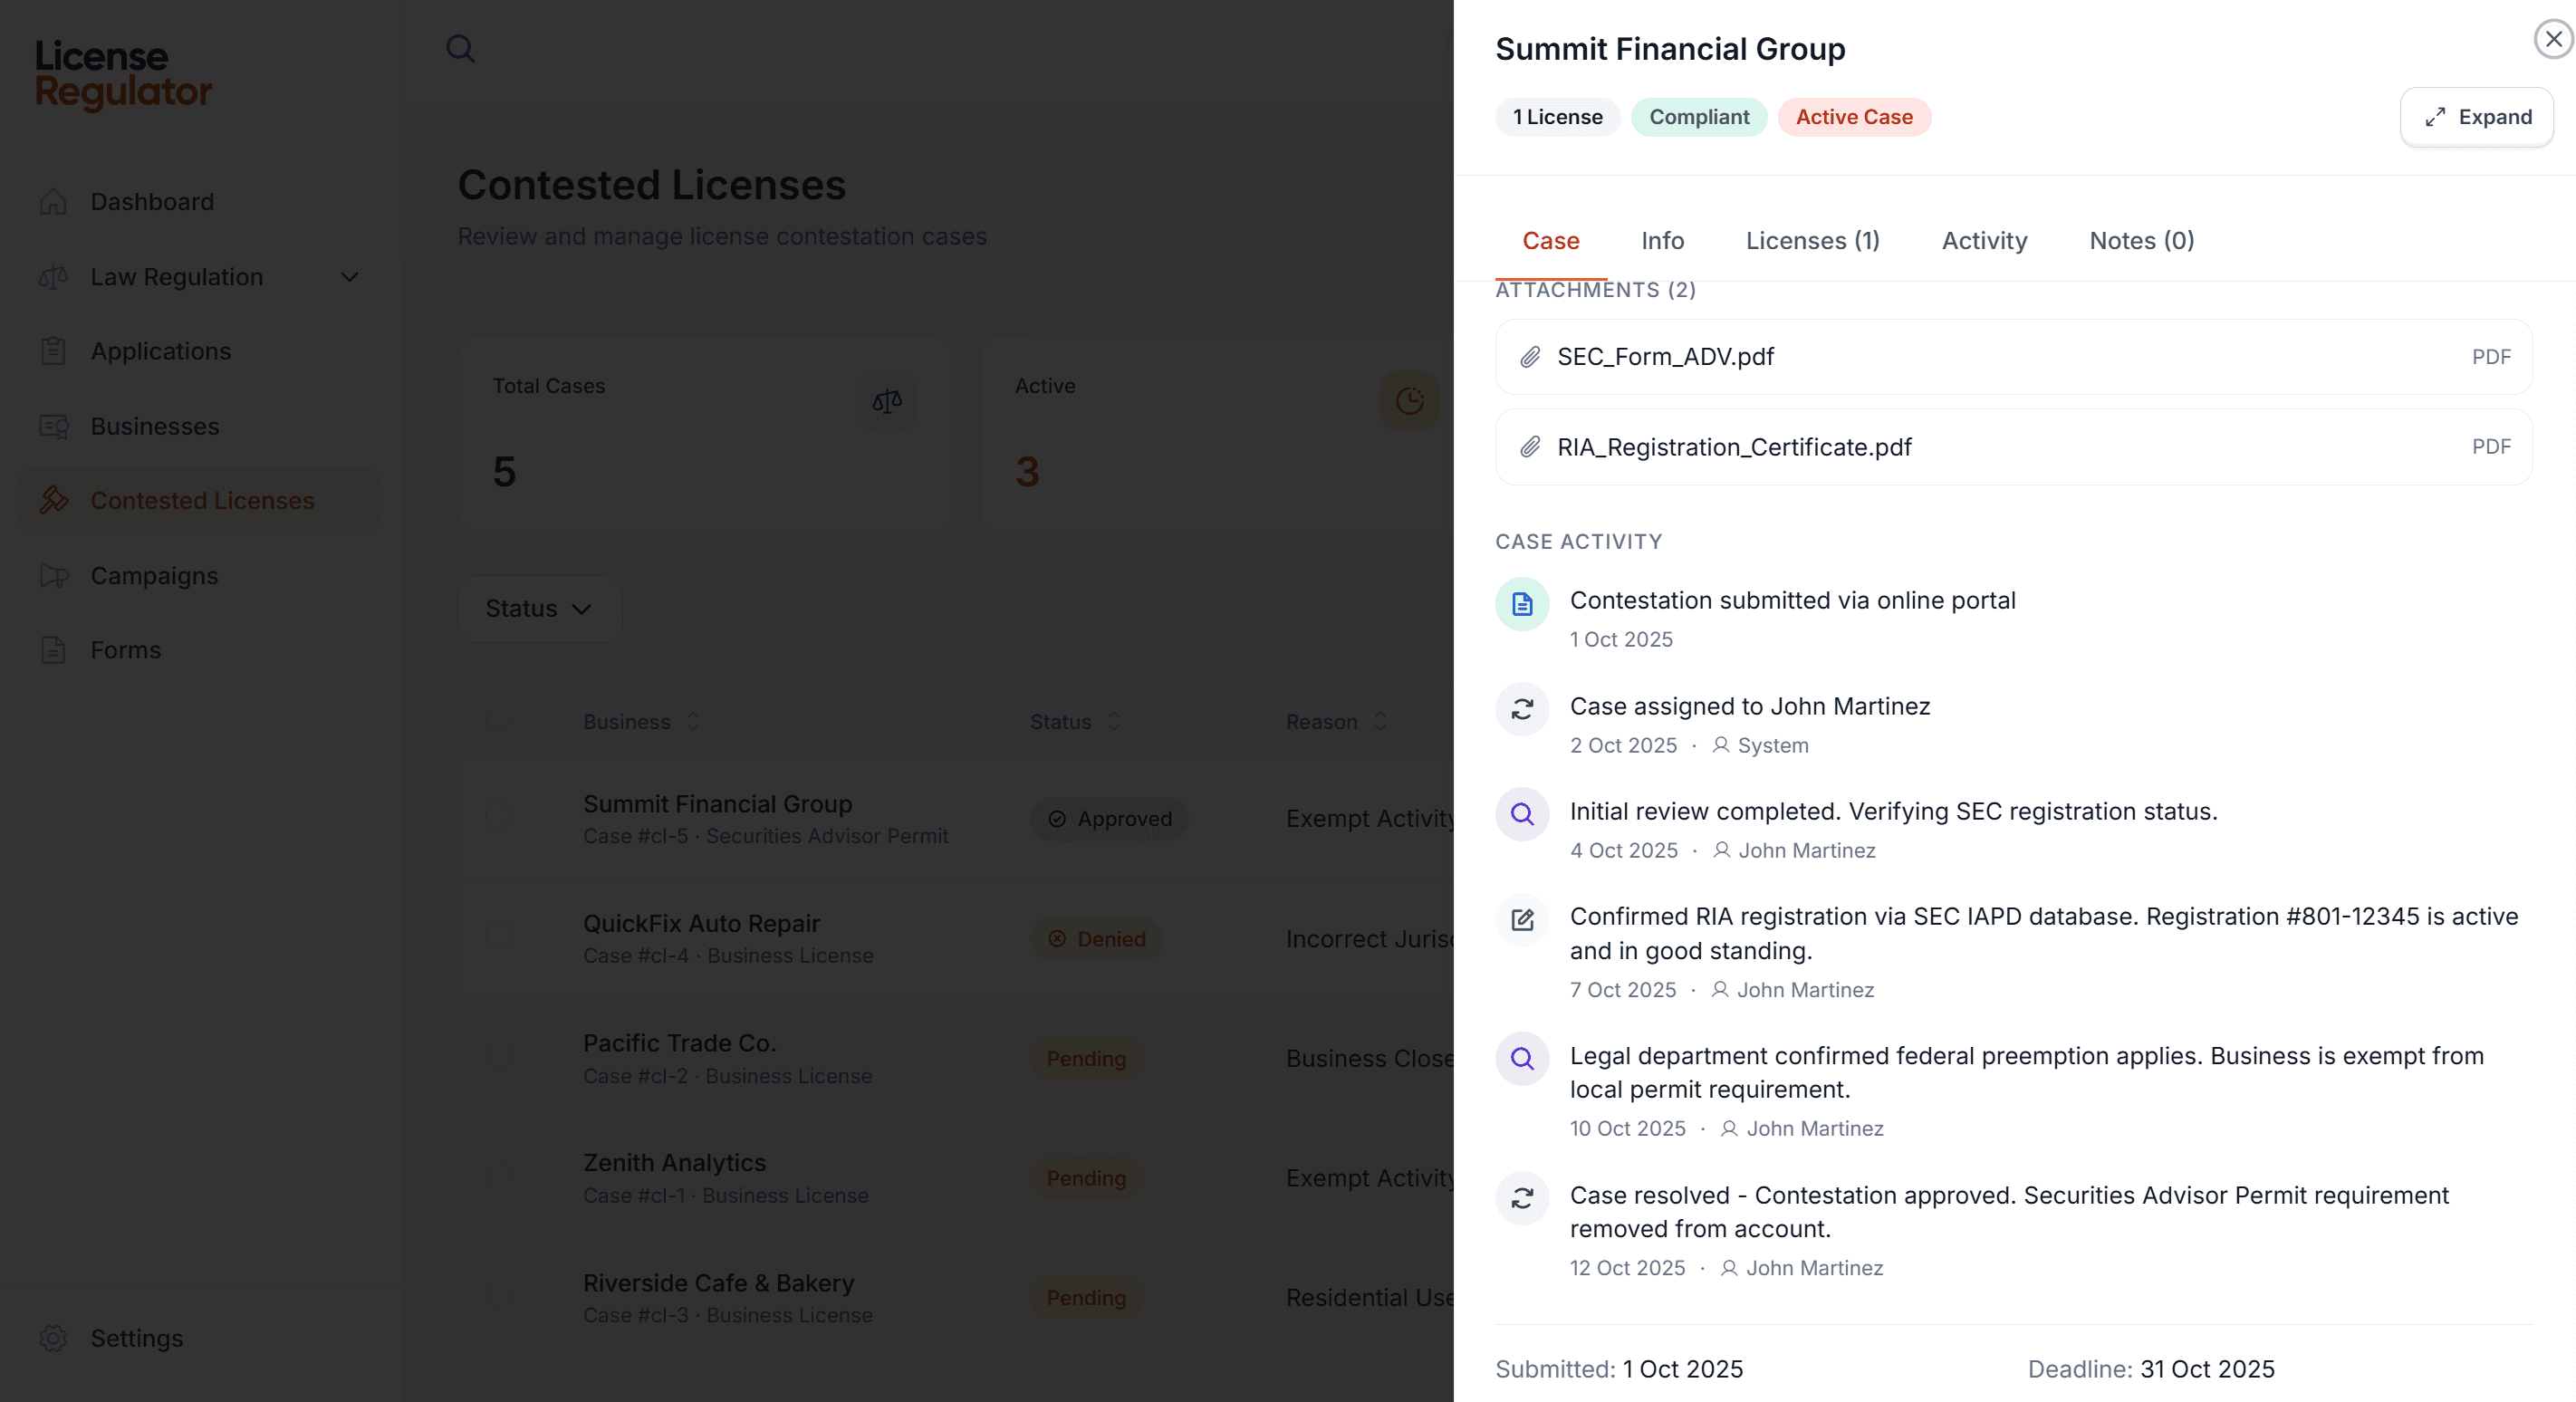Image resolution: width=2576 pixels, height=1402 pixels.
Task: Toggle the select-all checkbox in table header
Action: tap(499, 719)
